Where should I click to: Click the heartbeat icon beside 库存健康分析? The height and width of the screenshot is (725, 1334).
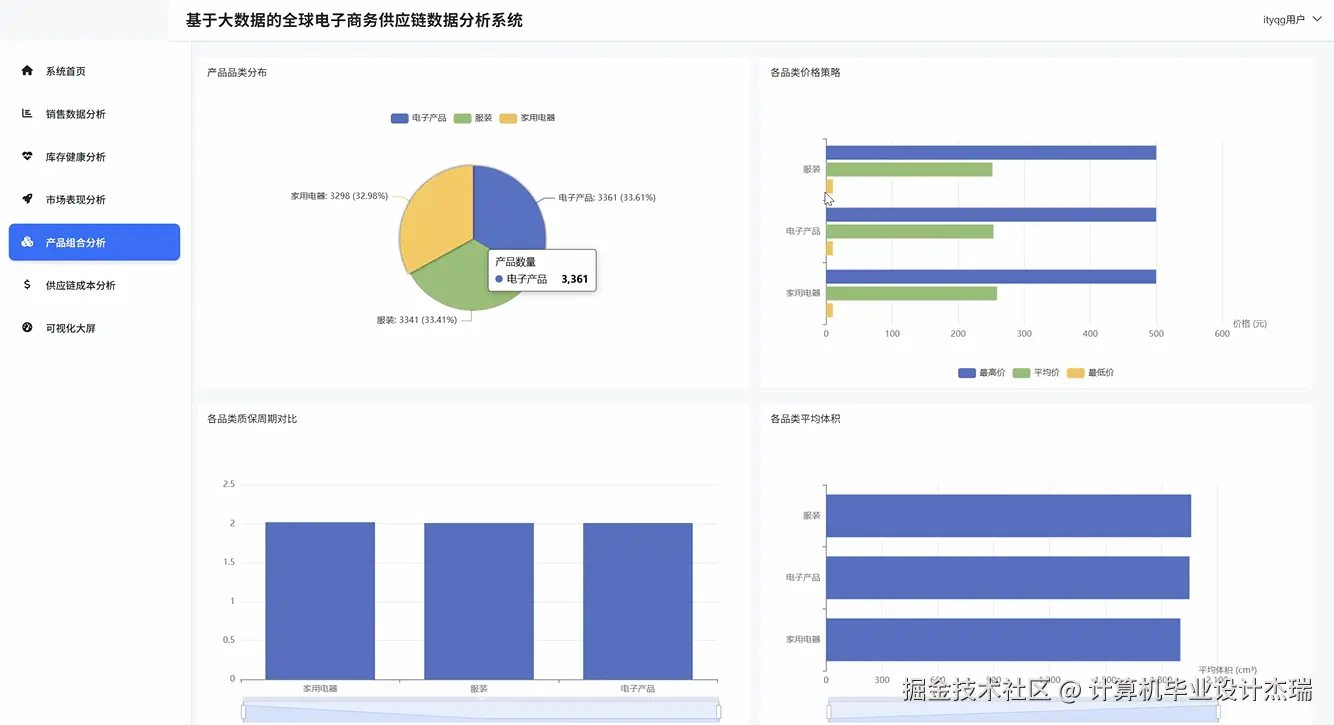[x=27, y=157]
